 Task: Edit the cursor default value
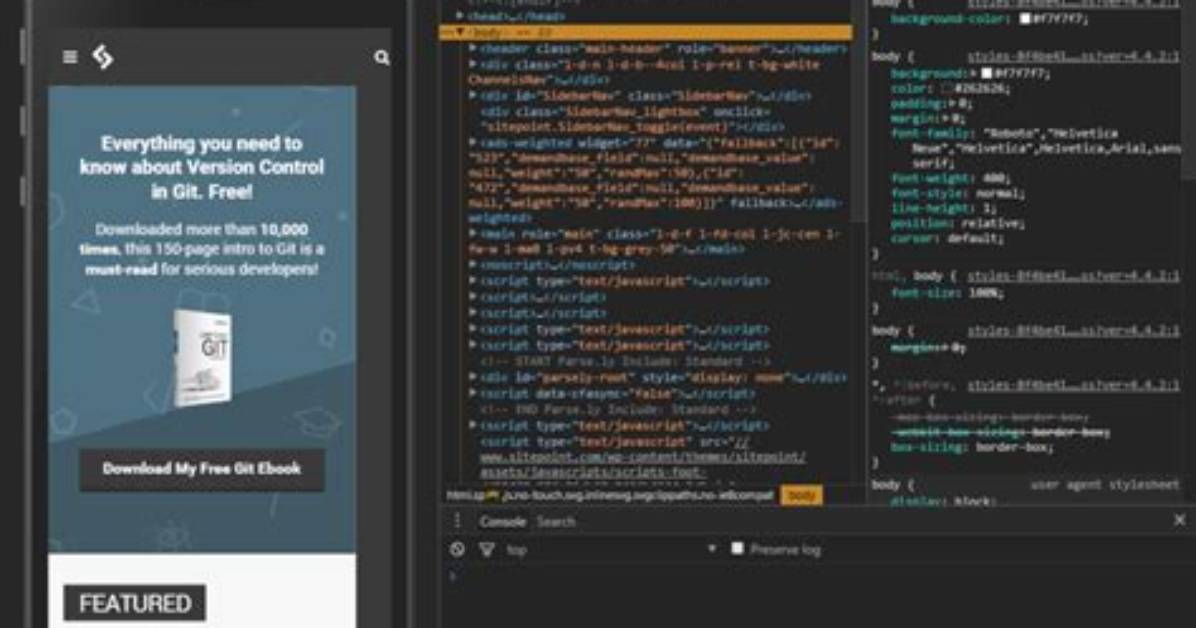point(973,238)
